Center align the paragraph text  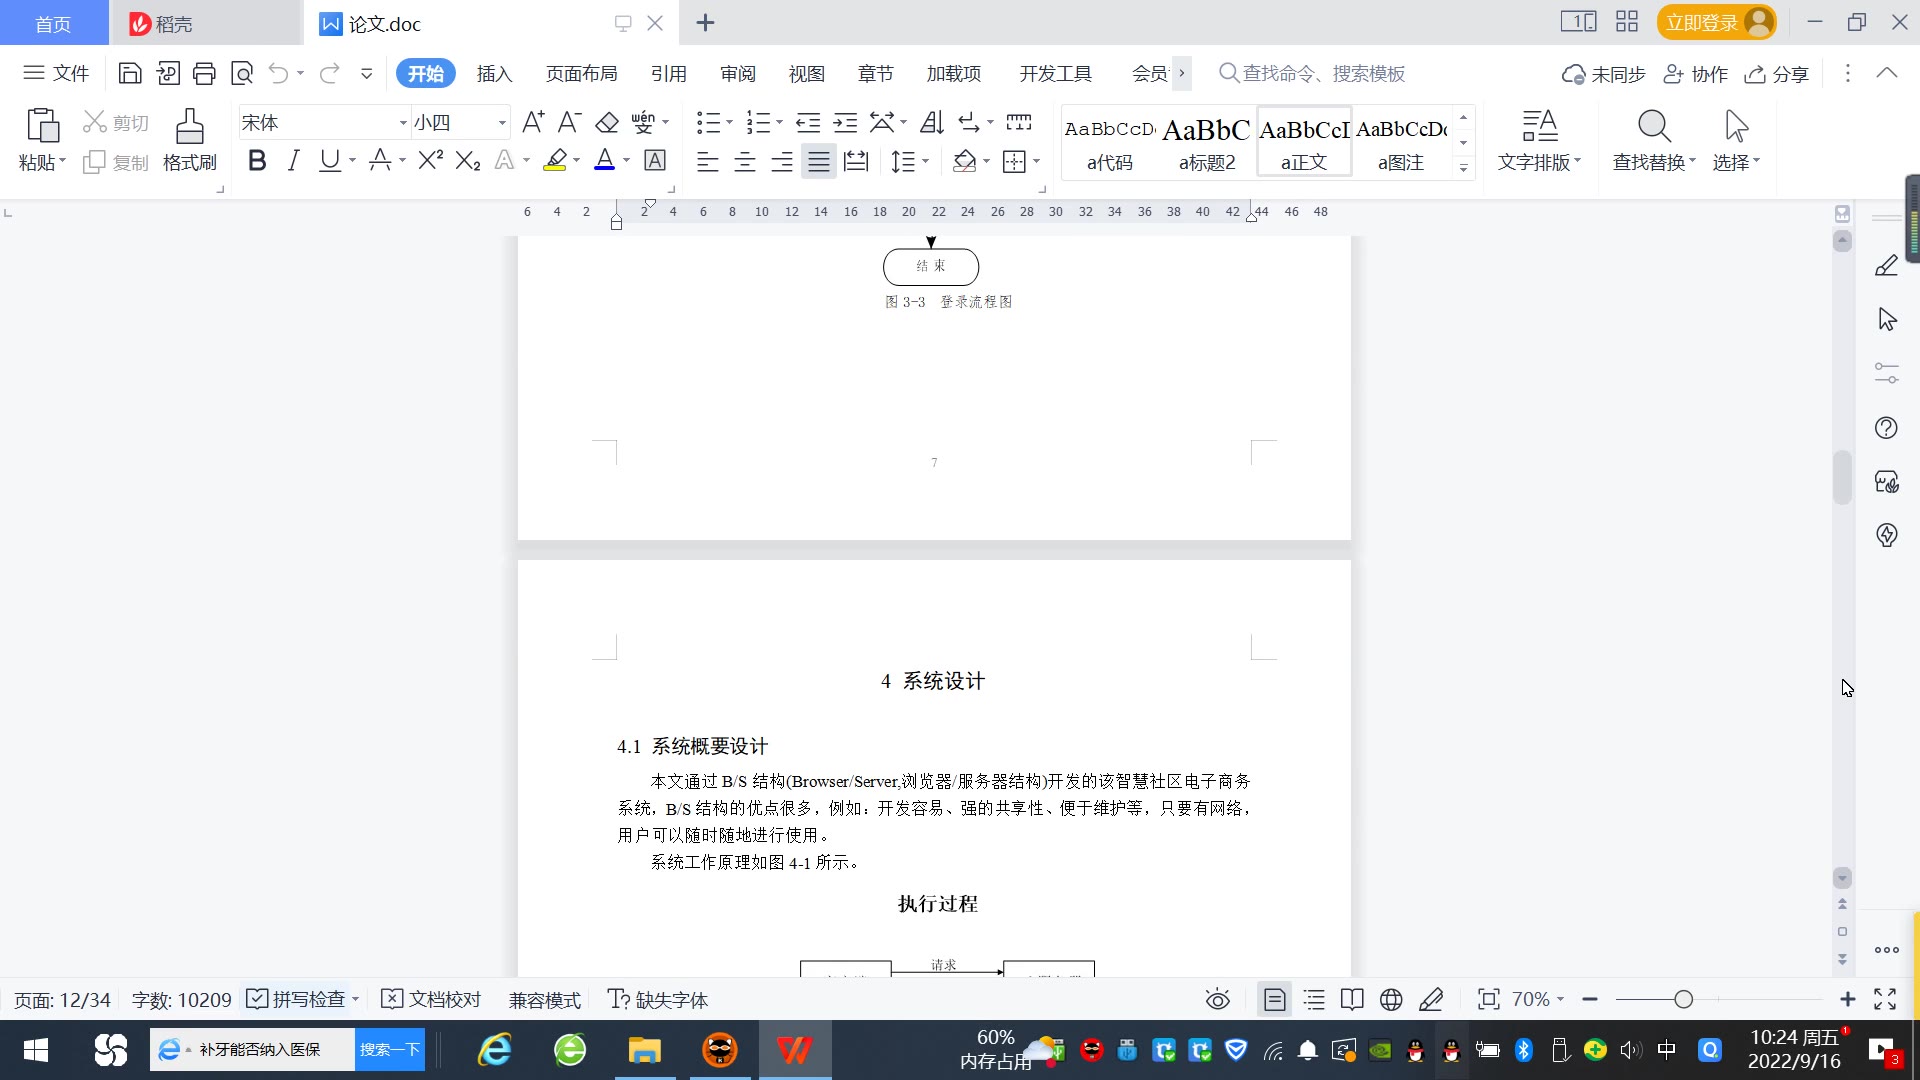(744, 161)
